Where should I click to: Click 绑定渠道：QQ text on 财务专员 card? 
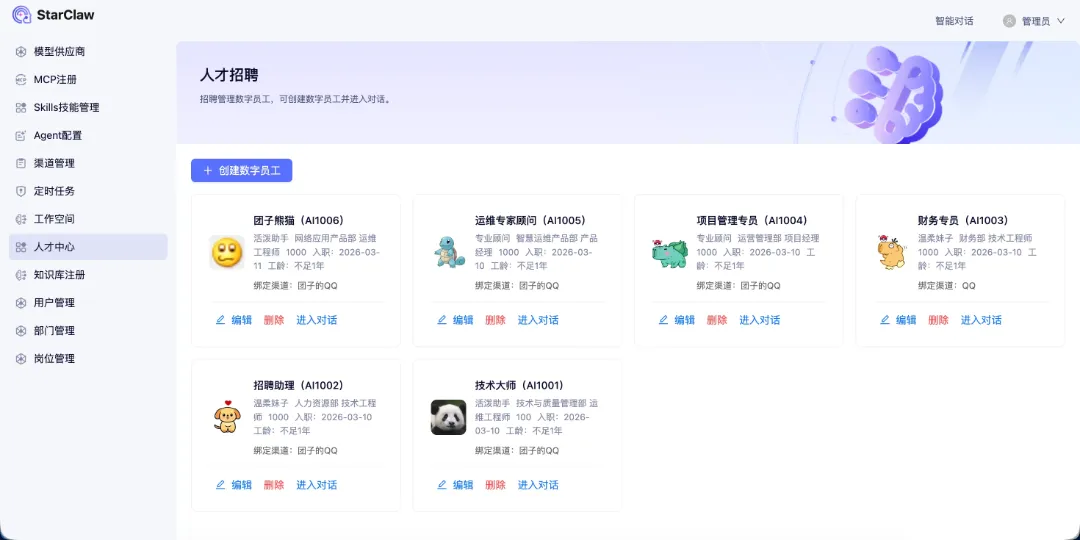tap(947, 285)
